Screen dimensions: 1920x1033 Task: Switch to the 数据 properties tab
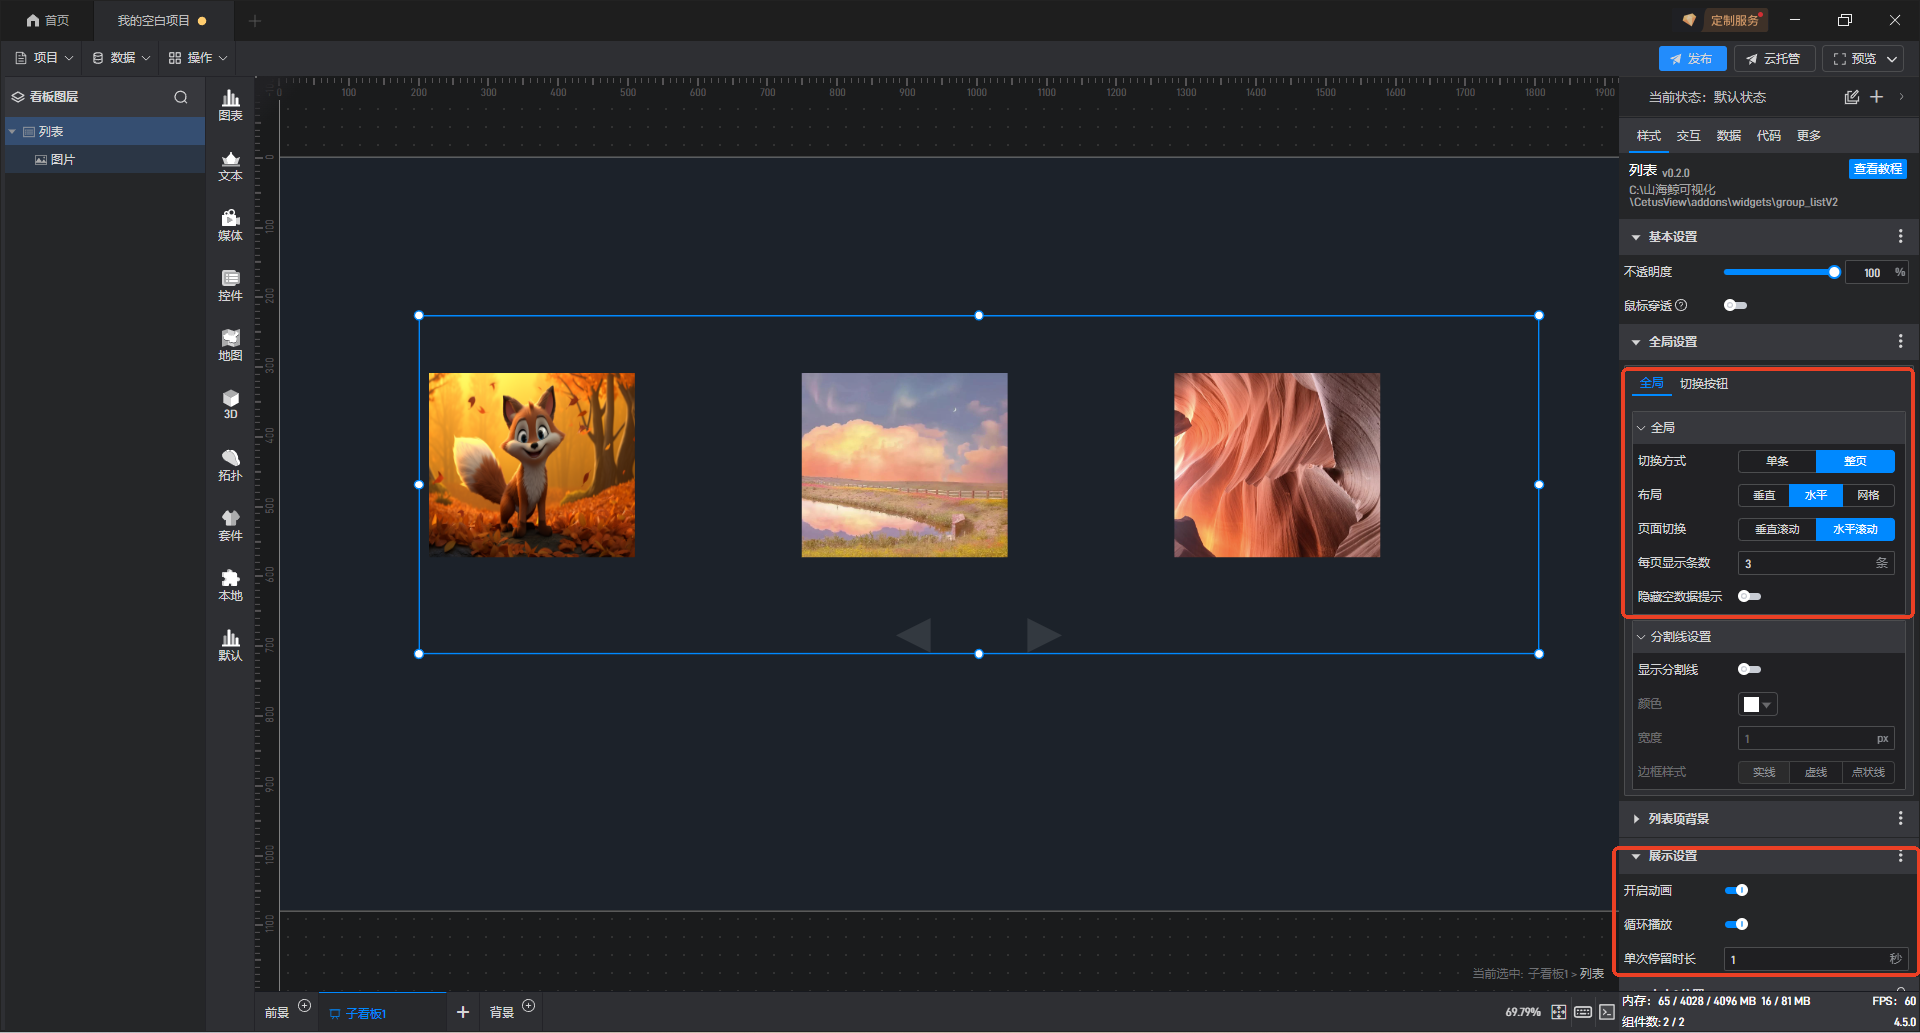(1729, 136)
